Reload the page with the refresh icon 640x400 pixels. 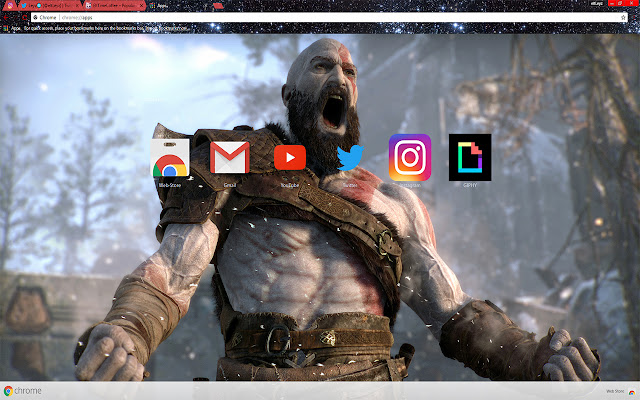pos(24,18)
